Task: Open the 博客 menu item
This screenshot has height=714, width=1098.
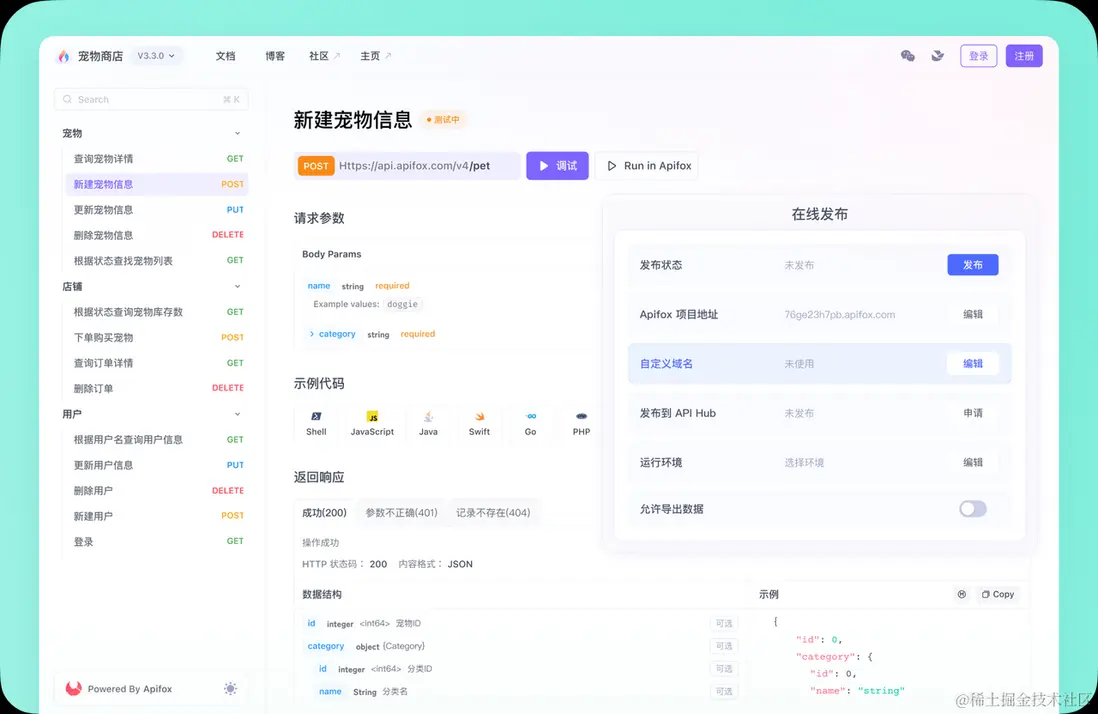Action: pyautogui.click(x=275, y=56)
